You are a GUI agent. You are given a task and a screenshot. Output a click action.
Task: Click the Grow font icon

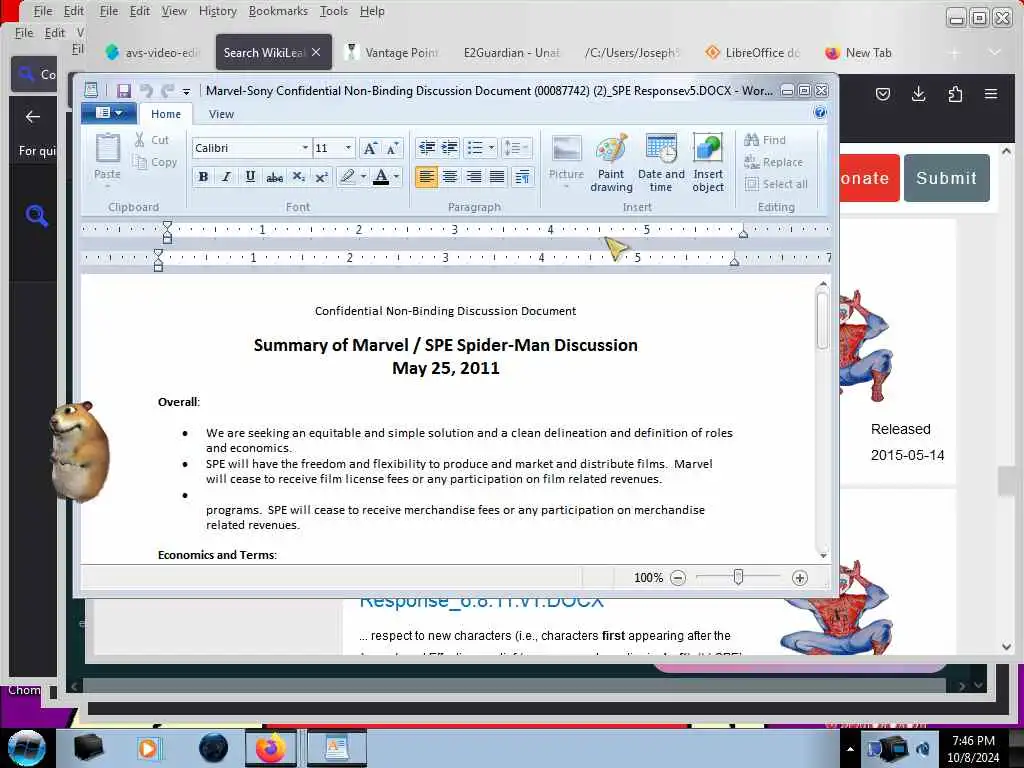370,148
